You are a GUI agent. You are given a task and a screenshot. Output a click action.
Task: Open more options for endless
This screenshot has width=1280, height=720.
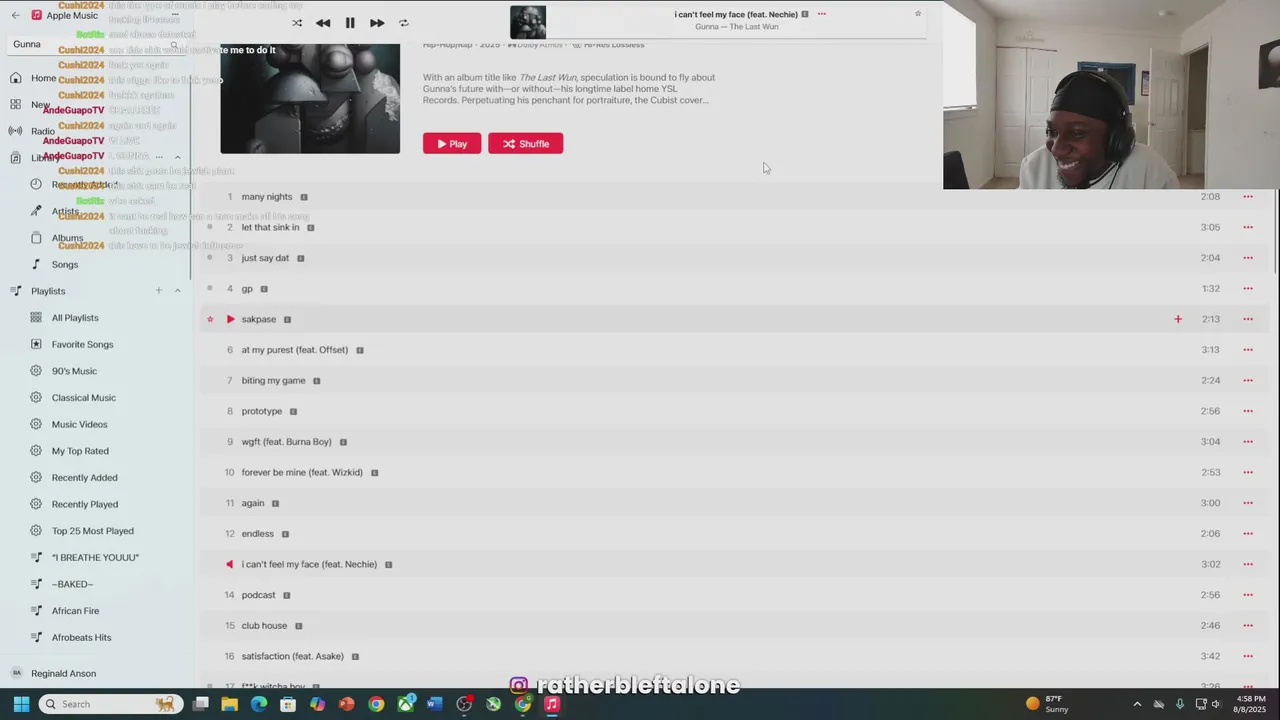tap(1248, 533)
